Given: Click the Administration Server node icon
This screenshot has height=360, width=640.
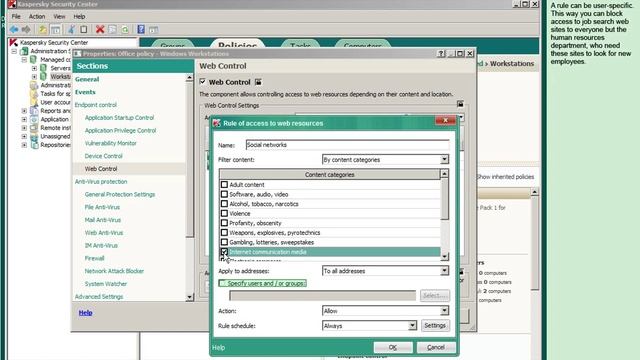Looking at the screenshot, I should point(24,51).
